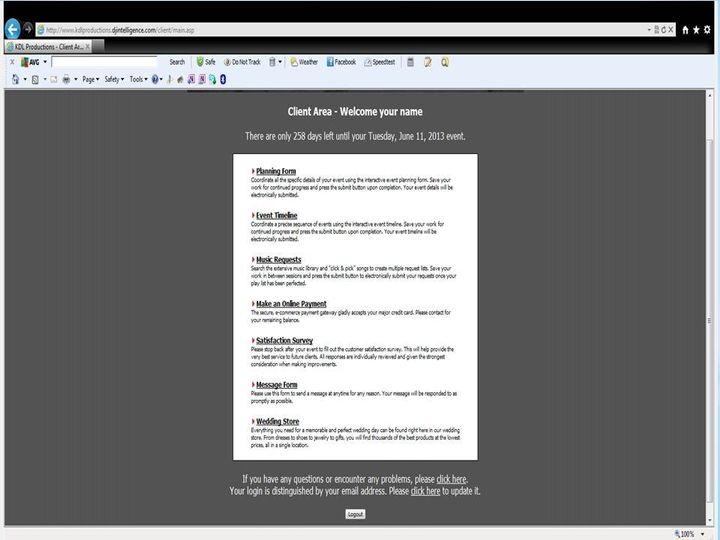The width and height of the screenshot is (720, 540).
Task: Click the Bluetooth icon in command bar
Action: [223, 79]
